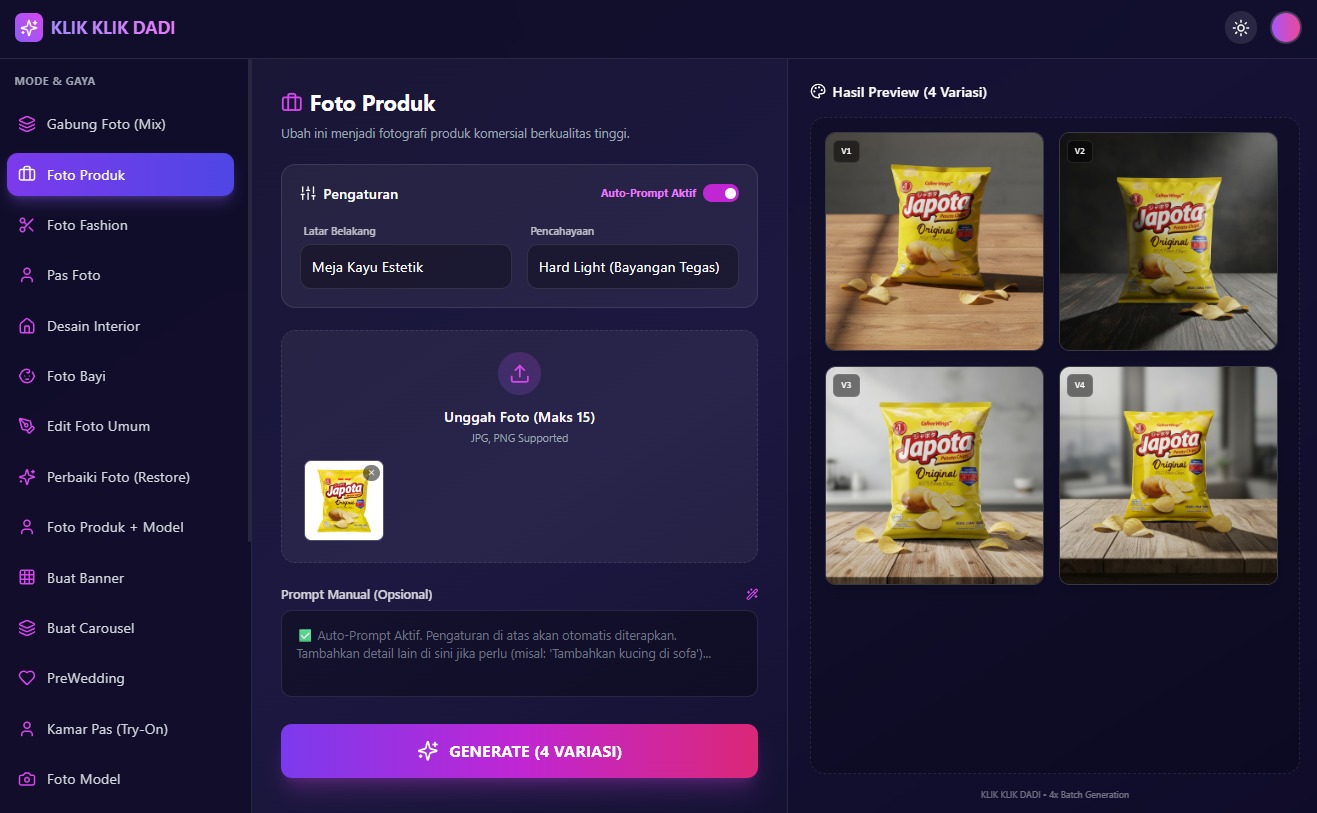The height and width of the screenshot is (813, 1317).
Task: Switch to Buat Banner mode
Action: (120, 578)
